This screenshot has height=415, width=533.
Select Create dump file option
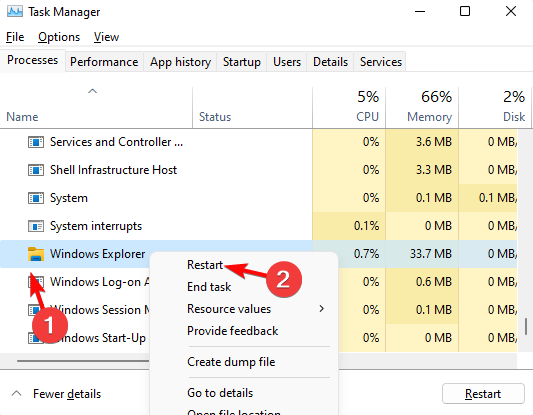[231, 362]
